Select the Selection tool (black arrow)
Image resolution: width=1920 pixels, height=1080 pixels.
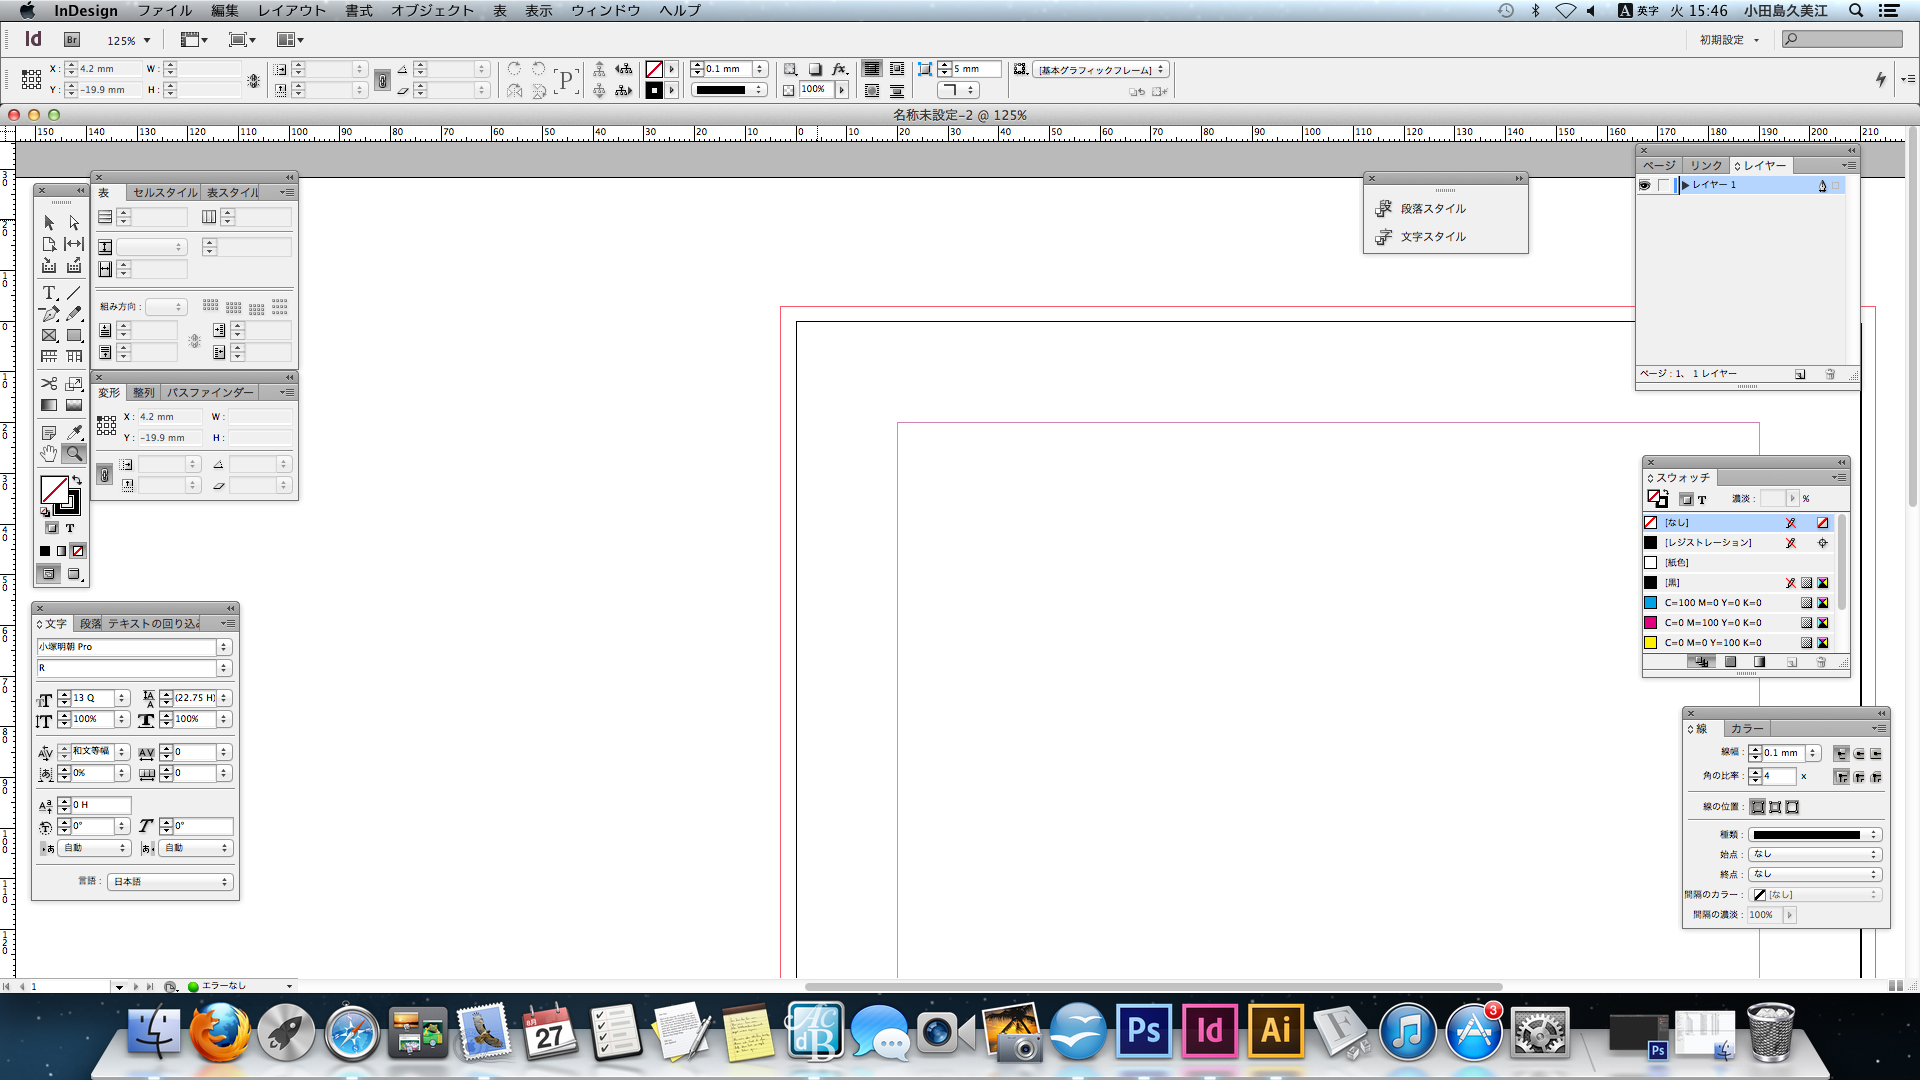pos(49,222)
